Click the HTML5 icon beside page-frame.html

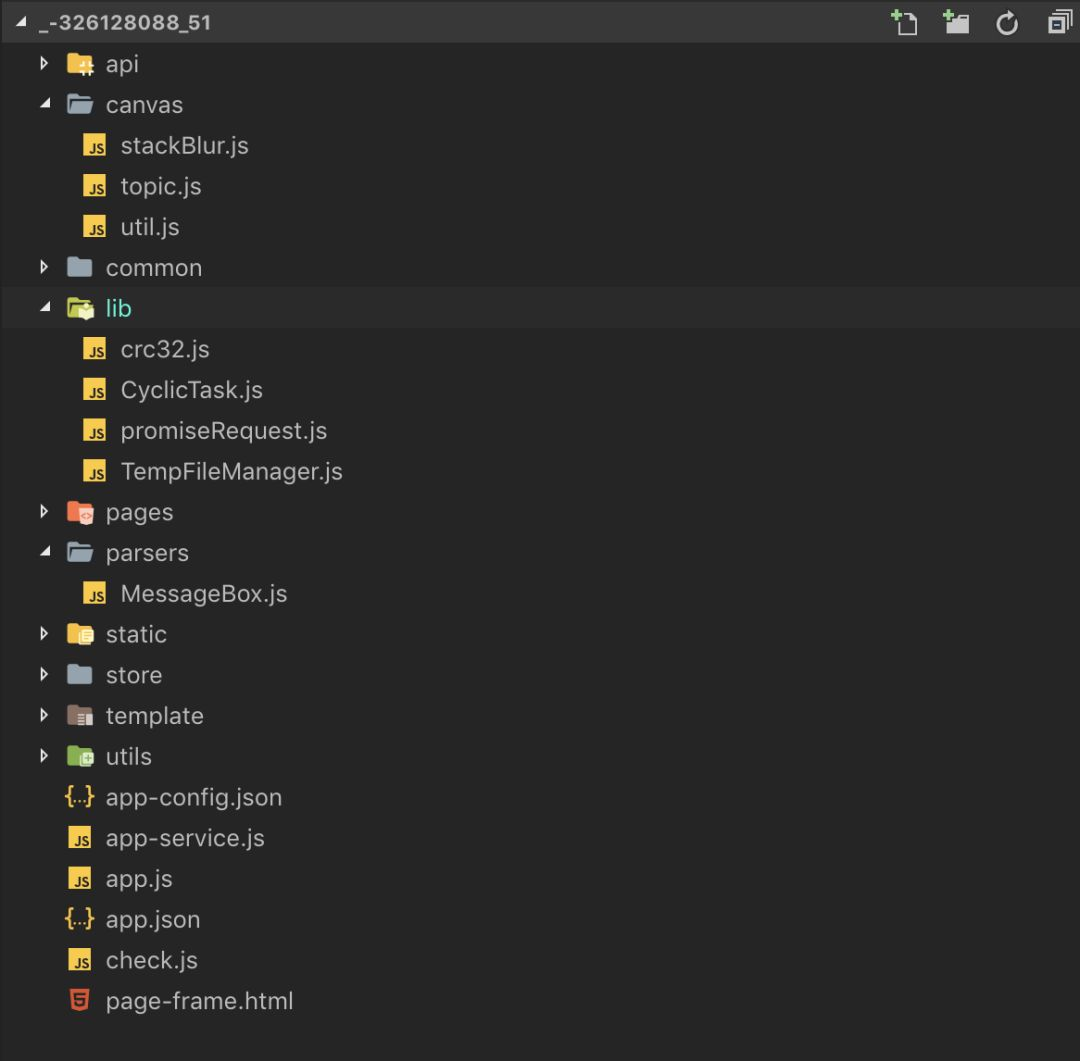pyautogui.click(x=80, y=1000)
